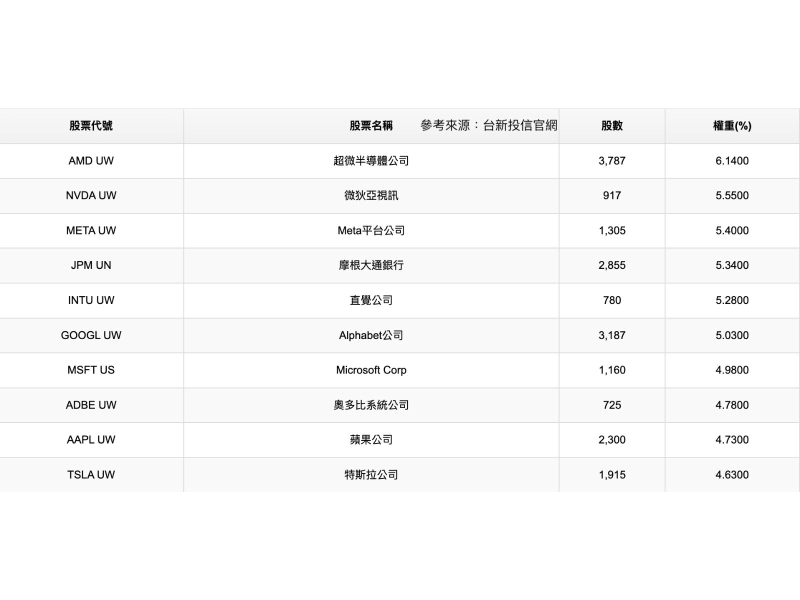The height and width of the screenshot is (600, 800).
Task: Click the 摩根大通銀行 name cell
Action: [x=371, y=266]
